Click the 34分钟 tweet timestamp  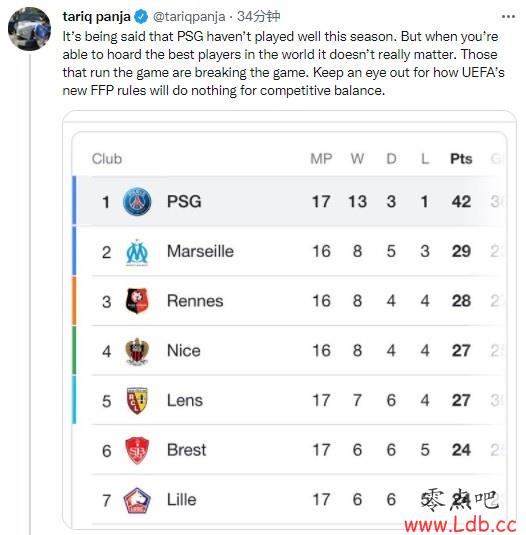pos(259,16)
